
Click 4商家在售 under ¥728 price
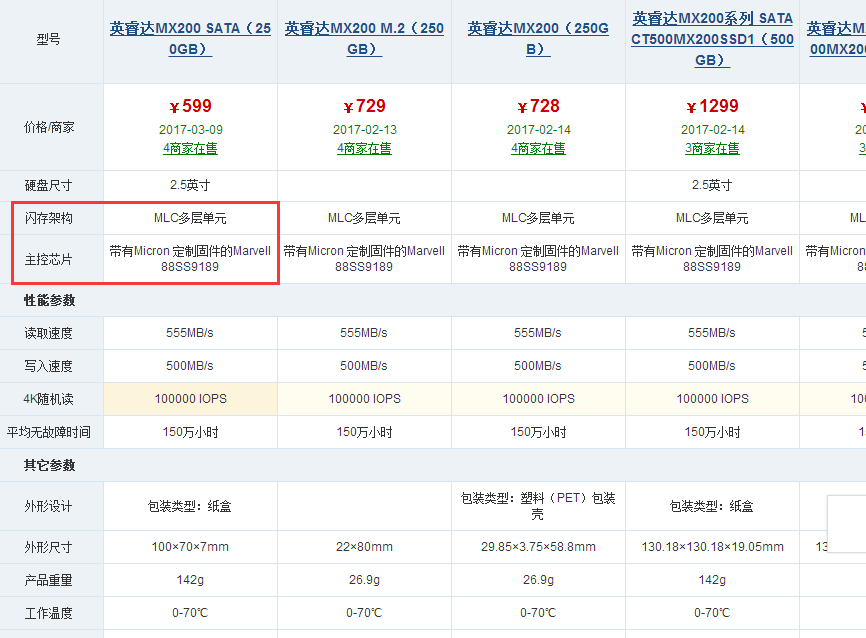[538, 149]
